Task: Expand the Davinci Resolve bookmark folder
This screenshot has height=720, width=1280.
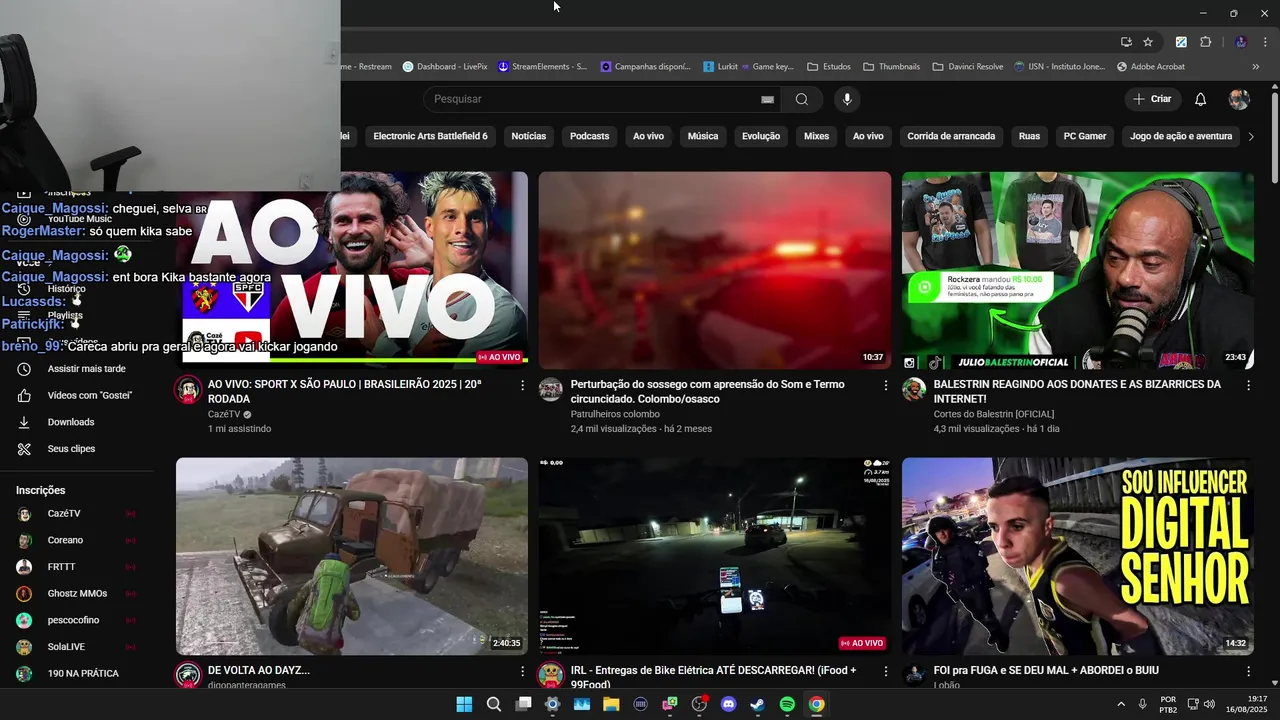Action: (968, 67)
